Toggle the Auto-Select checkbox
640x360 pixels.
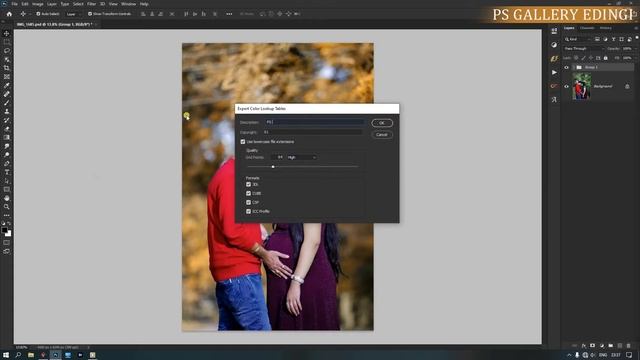pyautogui.click(x=38, y=14)
